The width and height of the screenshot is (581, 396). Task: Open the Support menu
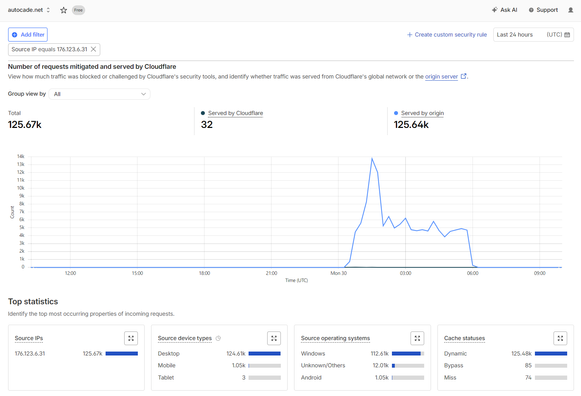click(543, 10)
